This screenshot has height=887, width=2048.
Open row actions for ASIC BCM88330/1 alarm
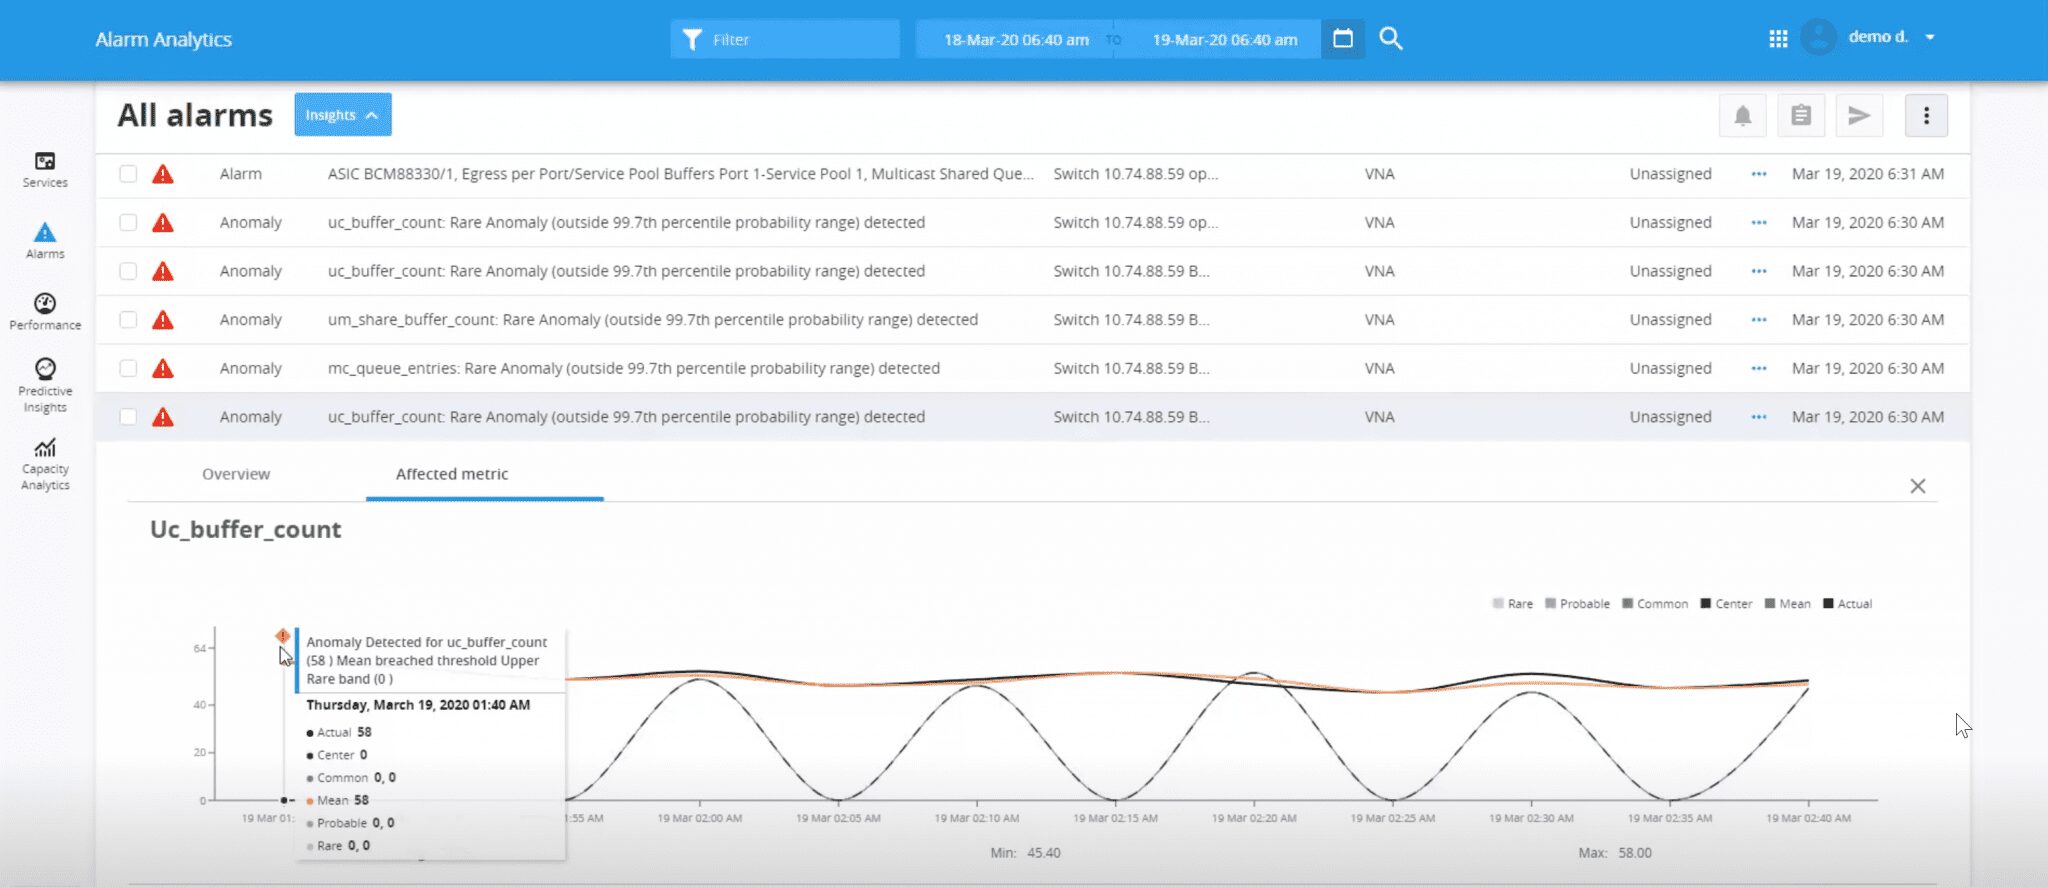(1759, 174)
